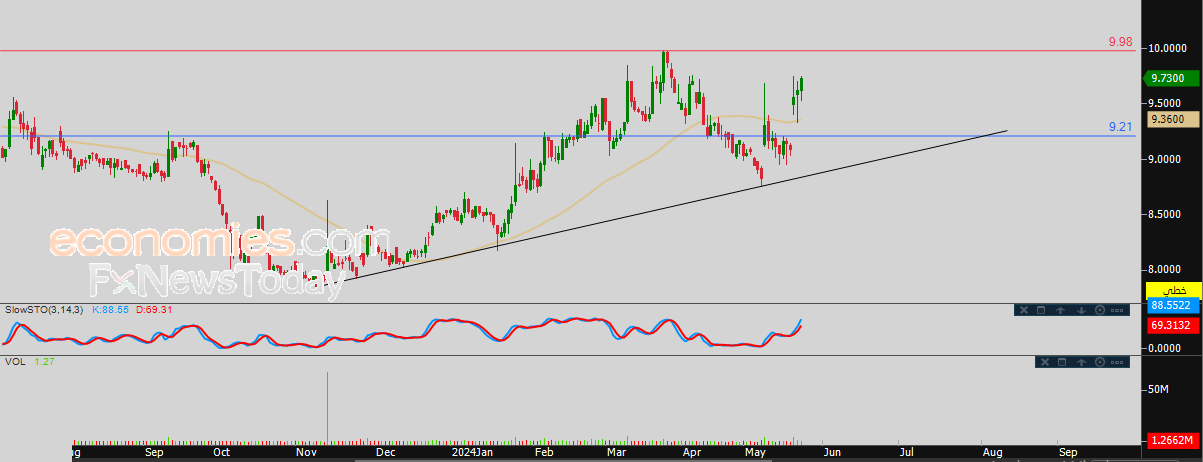
Task: Open more options for SlowSTO panel
Action: [x=1117, y=310]
